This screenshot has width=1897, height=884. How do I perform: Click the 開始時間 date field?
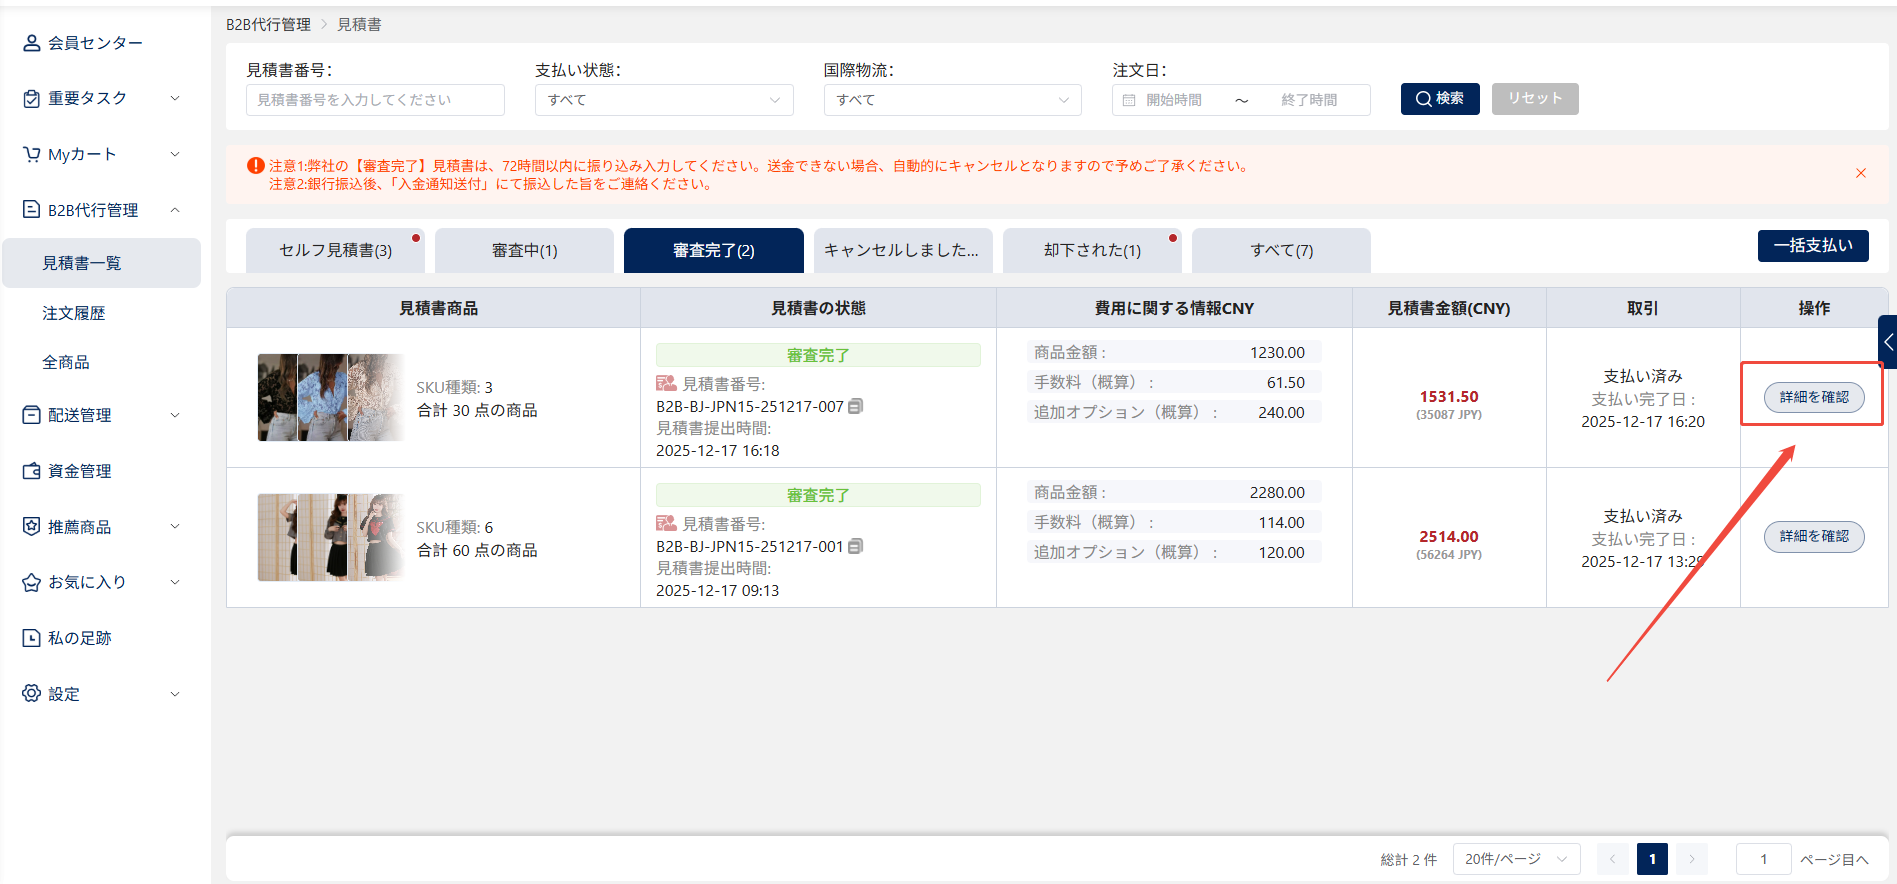coord(1174,100)
